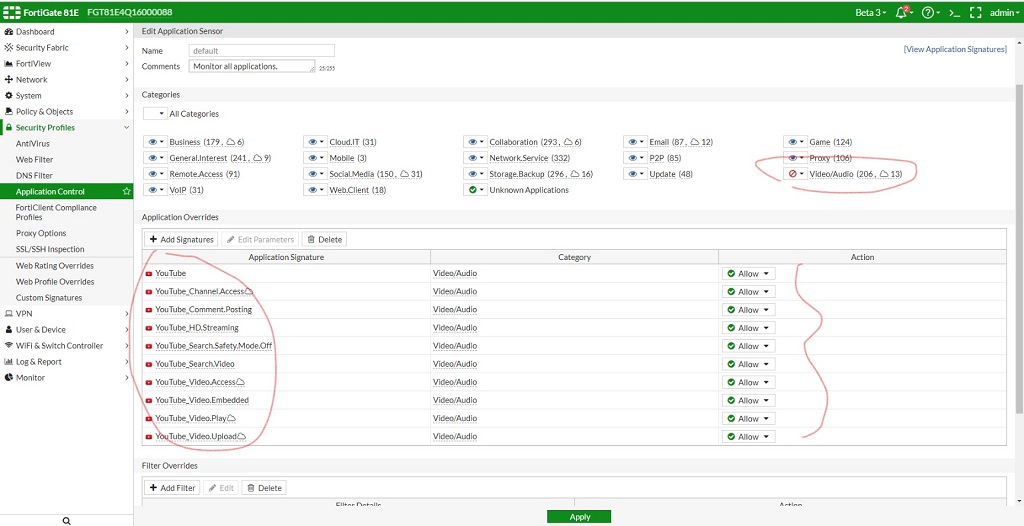Click the User & Device icon
Viewport: 1024px width, 526px height.
8,329
